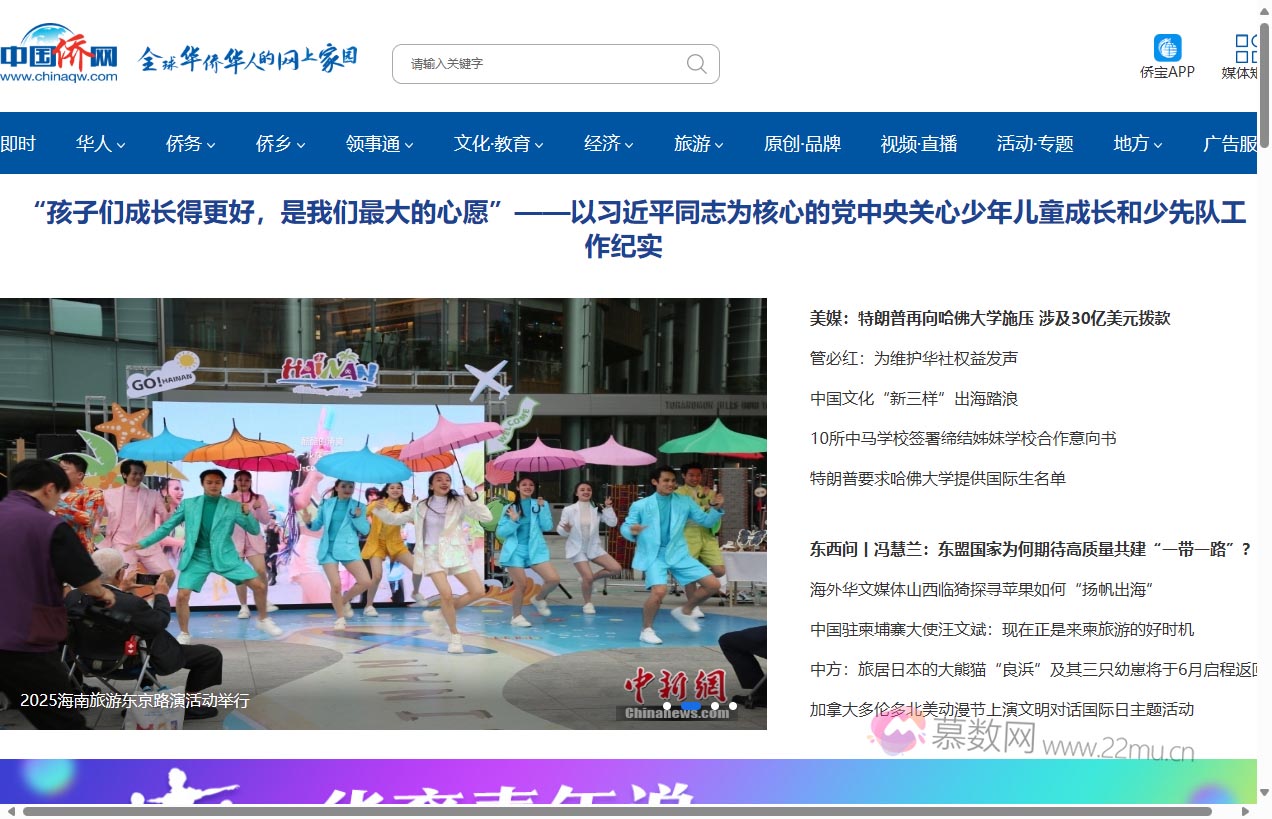Go to the 视频·直播 section
Screen dimensions: 1272x819
coord(918,144)
